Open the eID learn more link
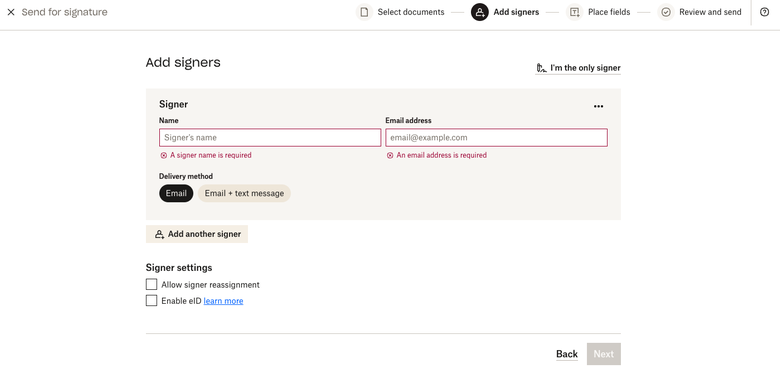Viewport: 780px width, 380px height. pyautogui.click(x=223, y=301)
